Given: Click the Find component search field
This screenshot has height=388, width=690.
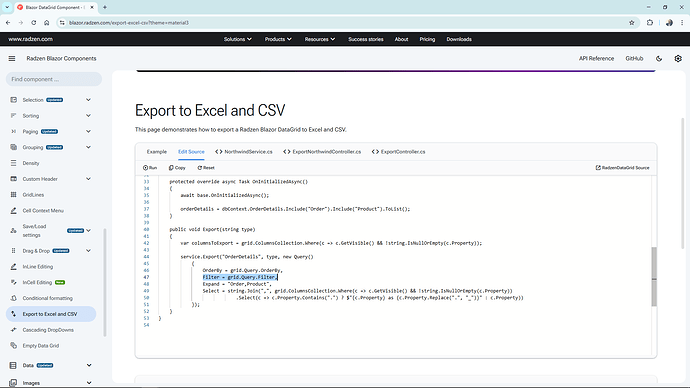Looking at the screenshot, I should 54,79.
